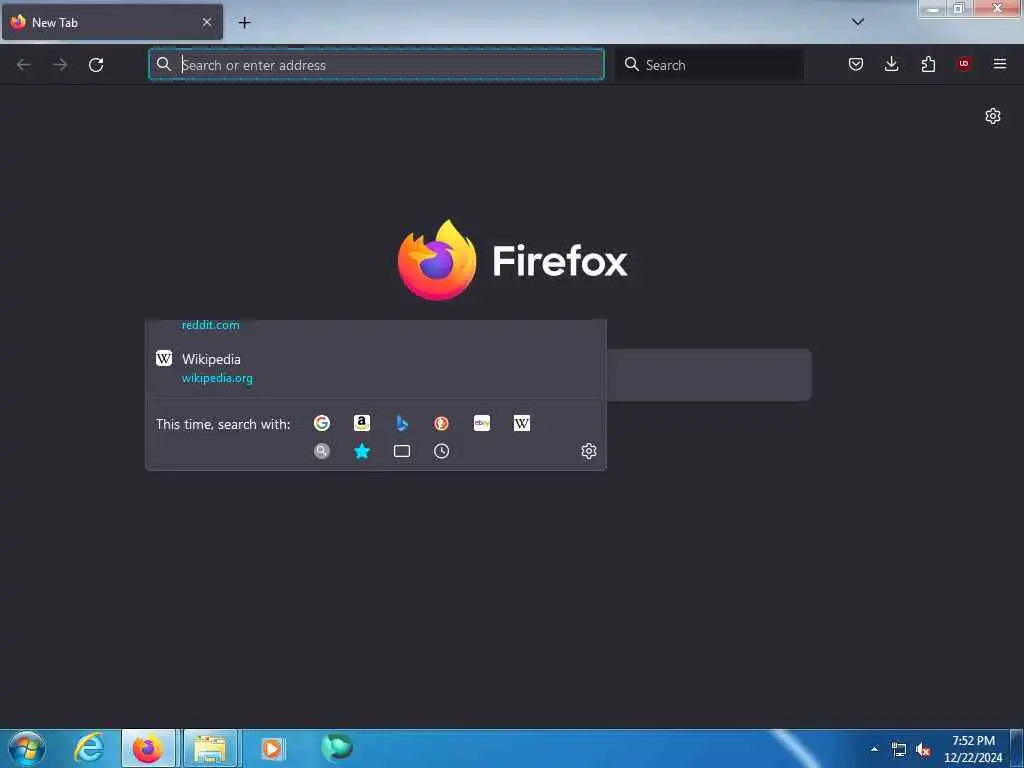Search bookmarks via the blue star icon

coord(362,451)
